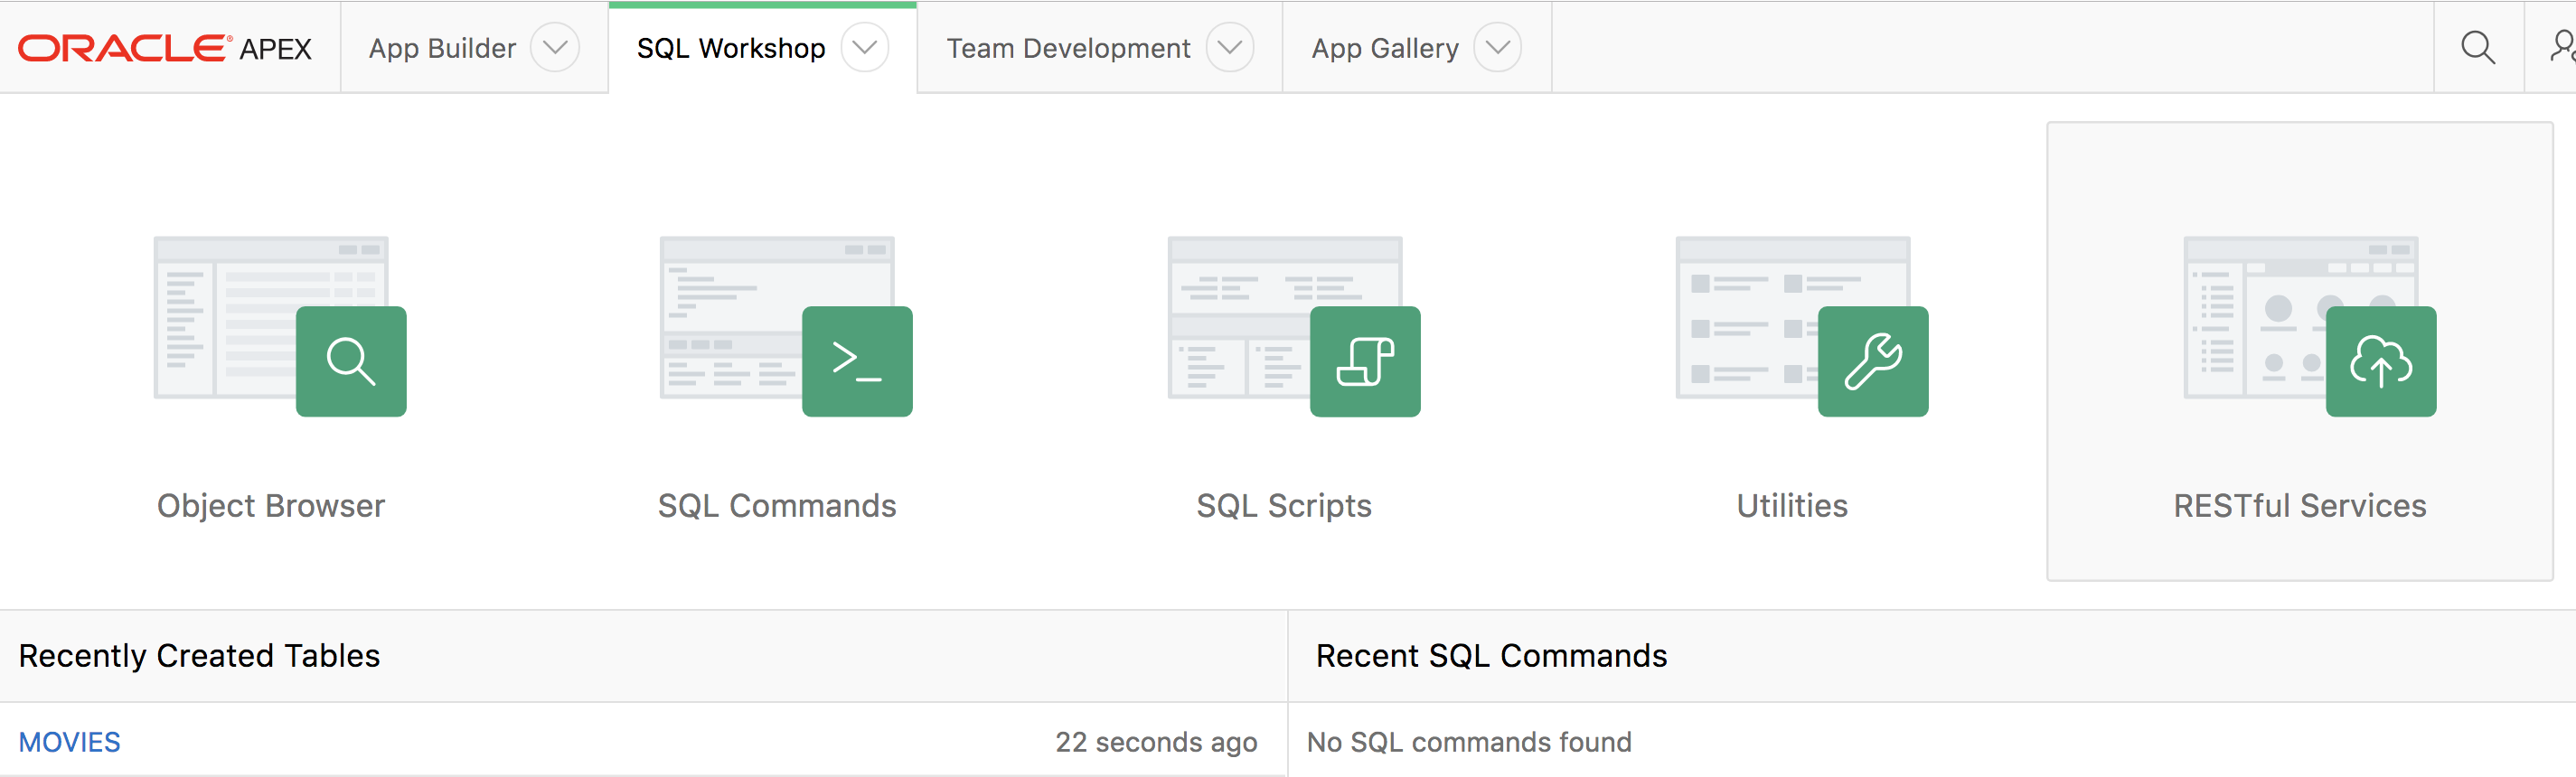Open the SQL Scripts scroll icon

pyautogui.click(x=1365, y=361)
